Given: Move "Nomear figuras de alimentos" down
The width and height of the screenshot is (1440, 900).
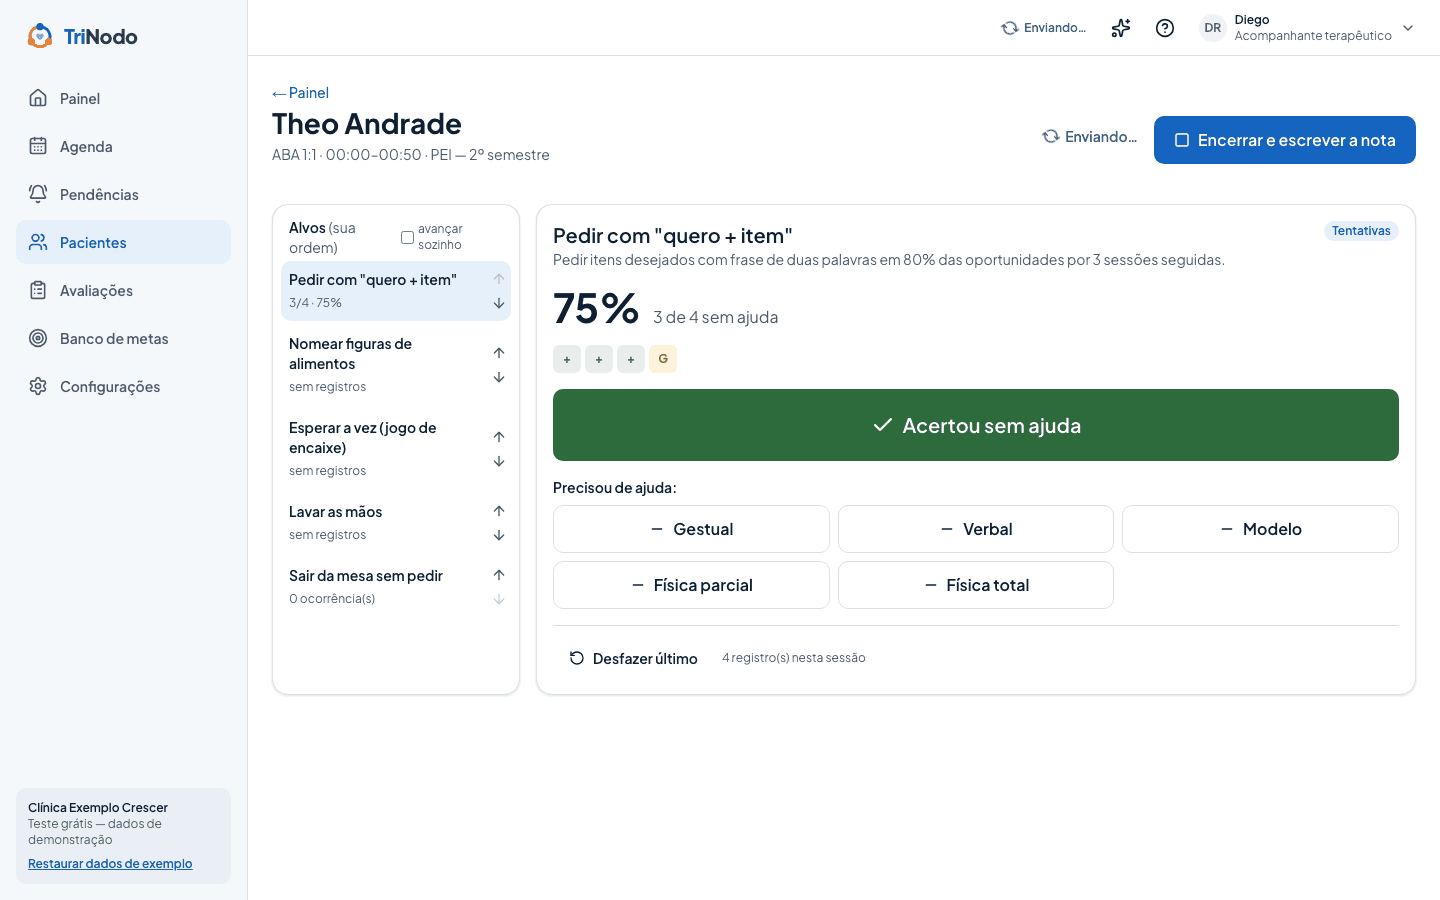Looking at the screenshot, I should [499, 377].
